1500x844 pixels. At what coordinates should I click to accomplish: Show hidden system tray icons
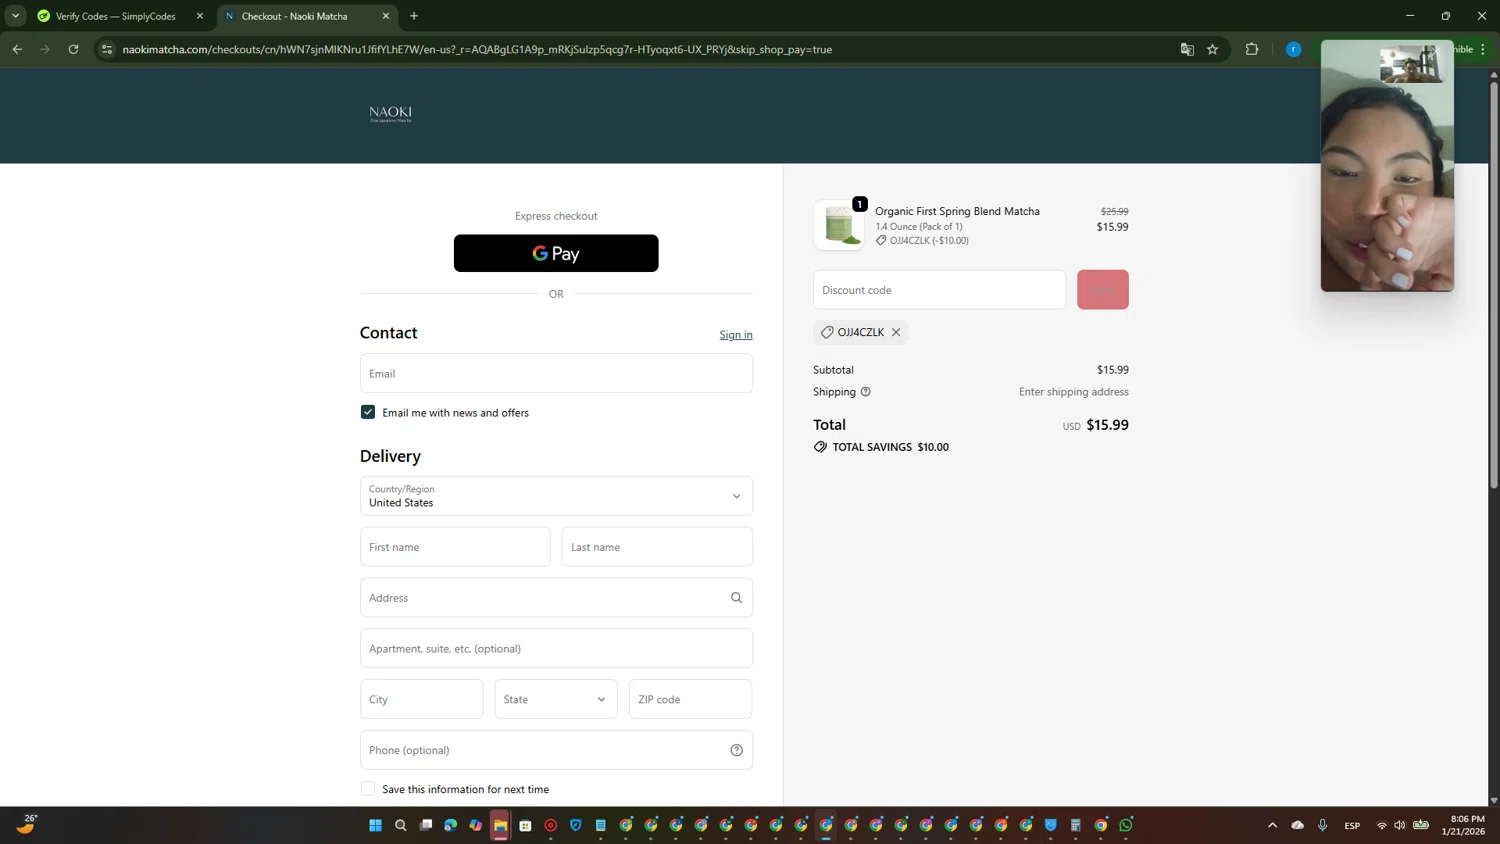tap(1272, 825)
